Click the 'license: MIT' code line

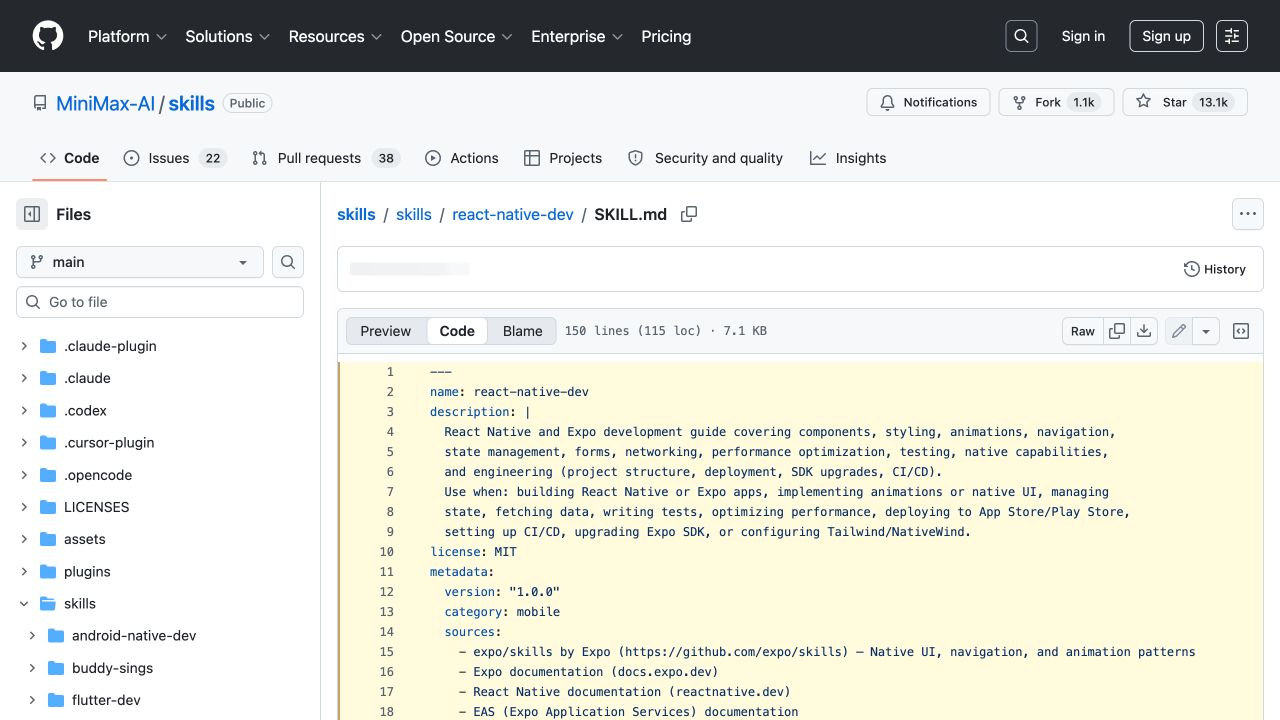[x=473, y=552]
